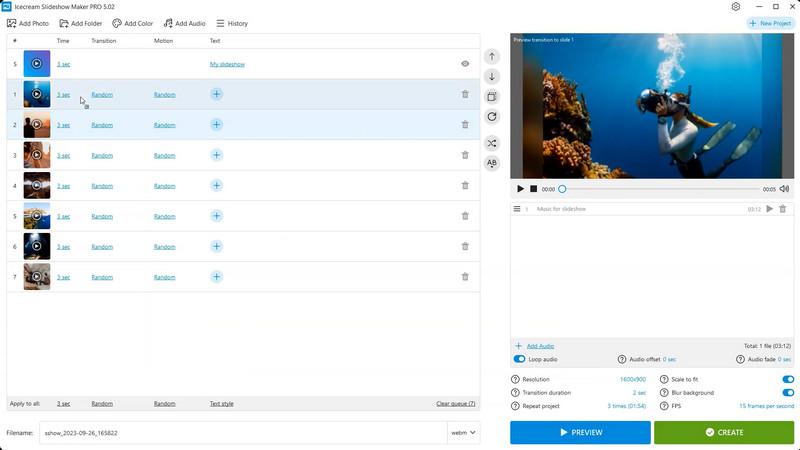Turn off the Blur background switch

tap(788, 393)
